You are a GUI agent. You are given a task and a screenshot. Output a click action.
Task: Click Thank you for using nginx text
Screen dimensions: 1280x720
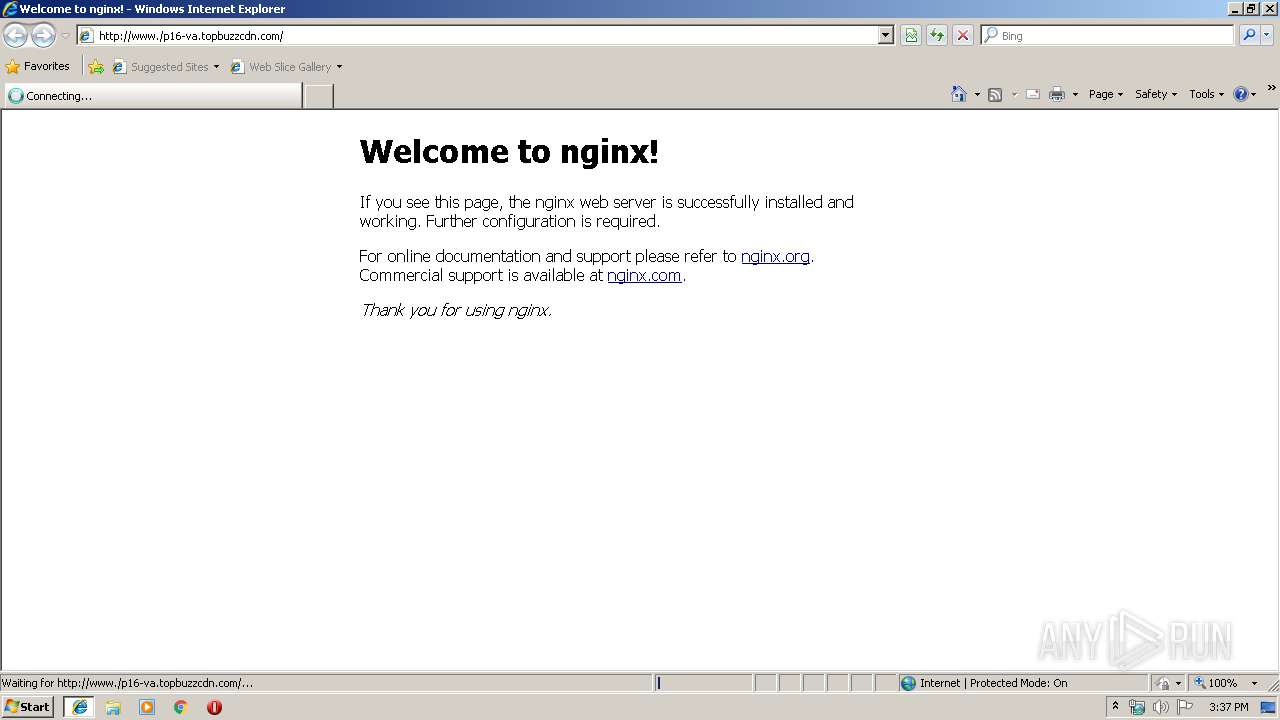[x=456, y=310]
